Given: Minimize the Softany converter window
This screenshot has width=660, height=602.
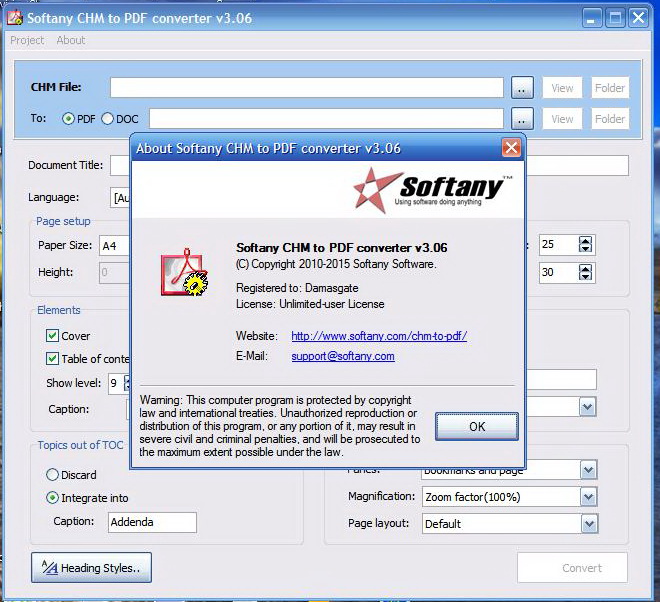Looking at the screenshot, I should point(591,18).
